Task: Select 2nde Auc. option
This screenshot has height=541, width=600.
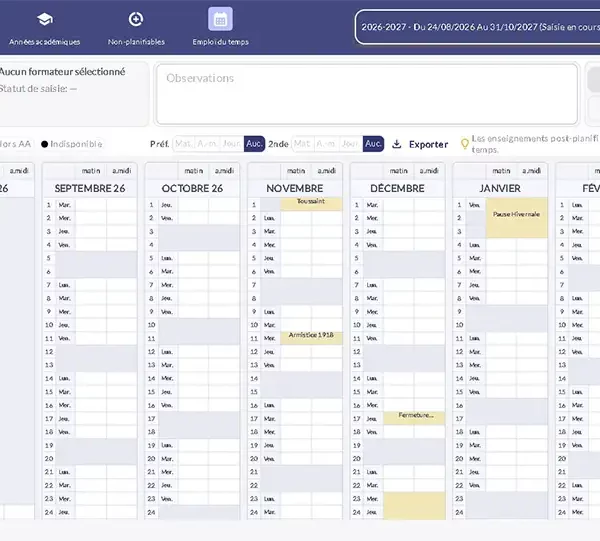Action: tap(373, 144)
